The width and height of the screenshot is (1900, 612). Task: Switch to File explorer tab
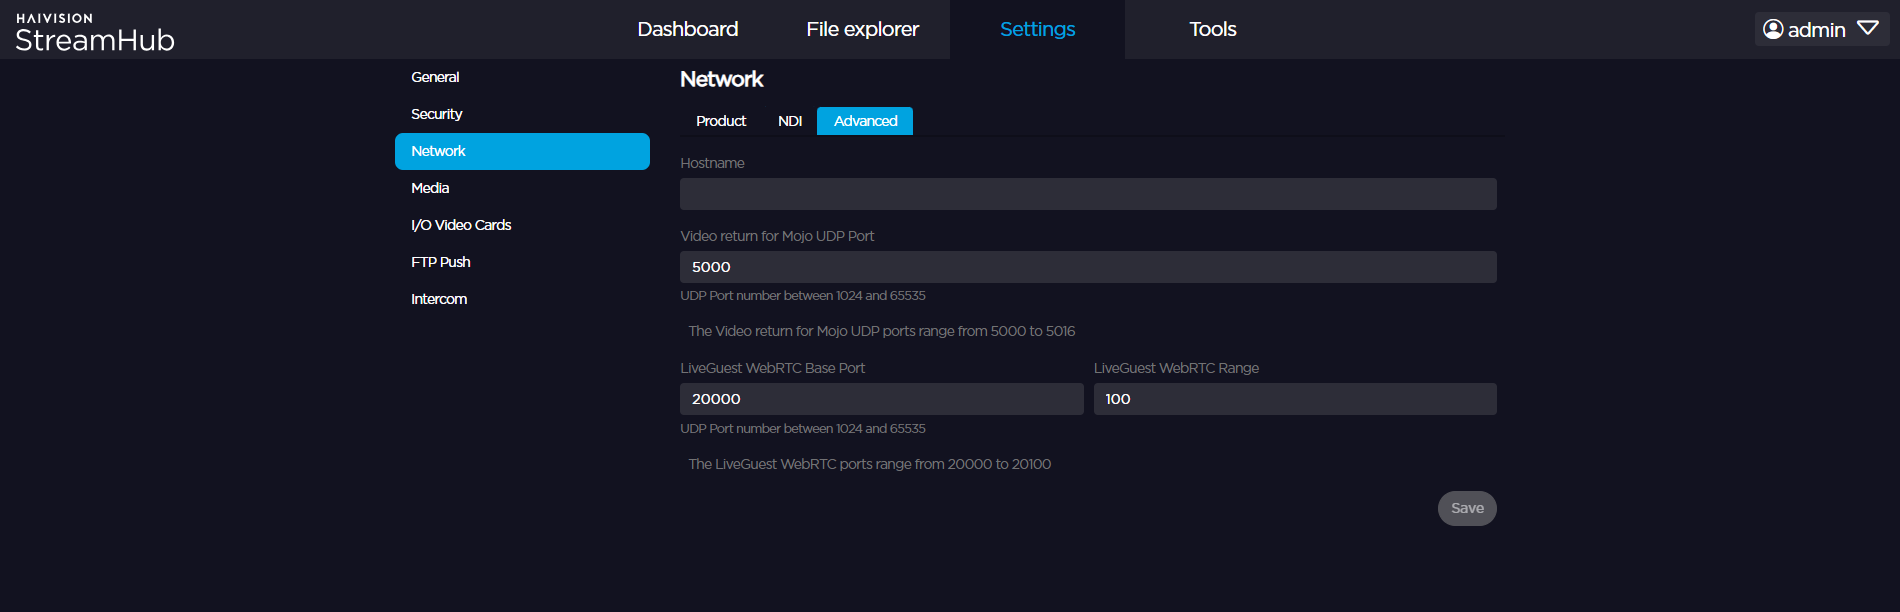coord(862,29)
